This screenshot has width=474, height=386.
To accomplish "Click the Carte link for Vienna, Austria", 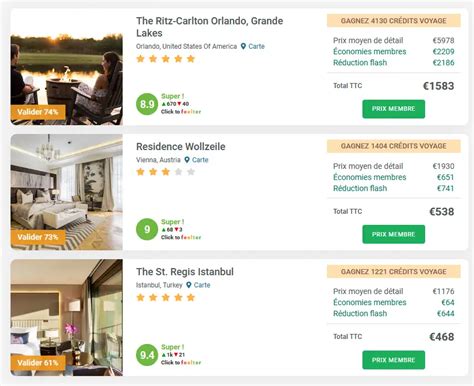I will 200,160.
